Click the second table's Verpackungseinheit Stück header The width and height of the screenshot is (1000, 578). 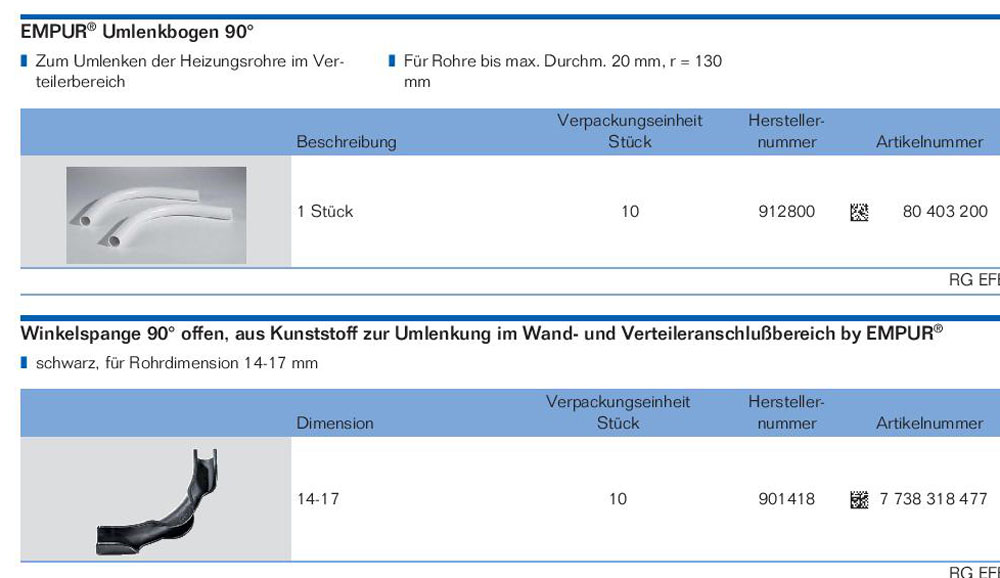click(618, 412)
